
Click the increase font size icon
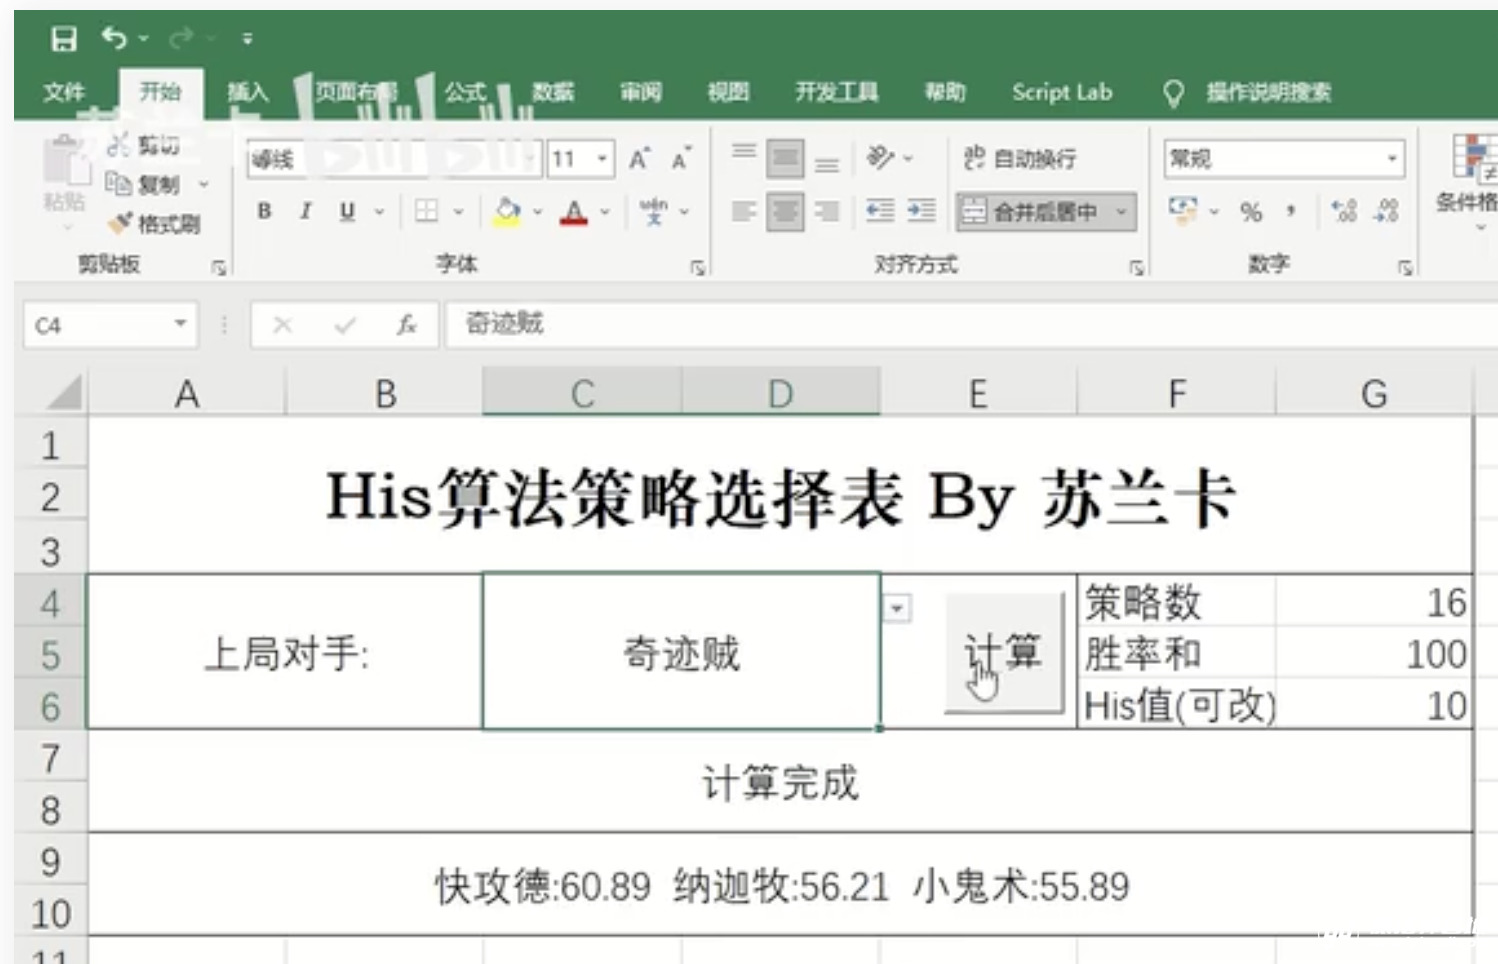coord(639,159)
